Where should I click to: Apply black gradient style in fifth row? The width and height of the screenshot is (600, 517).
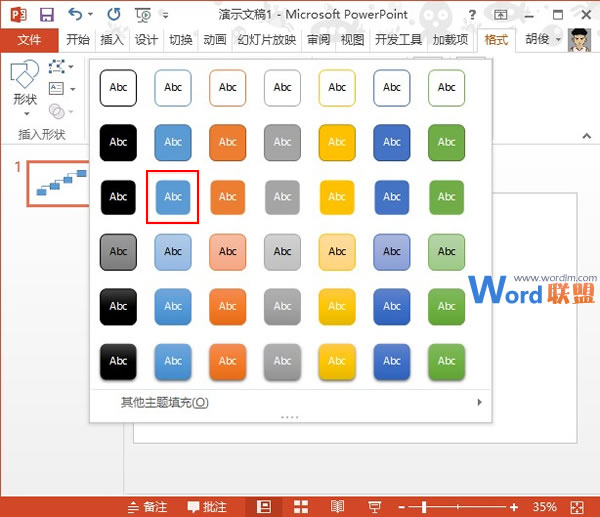pyautogui.click(x=118, y=307)
